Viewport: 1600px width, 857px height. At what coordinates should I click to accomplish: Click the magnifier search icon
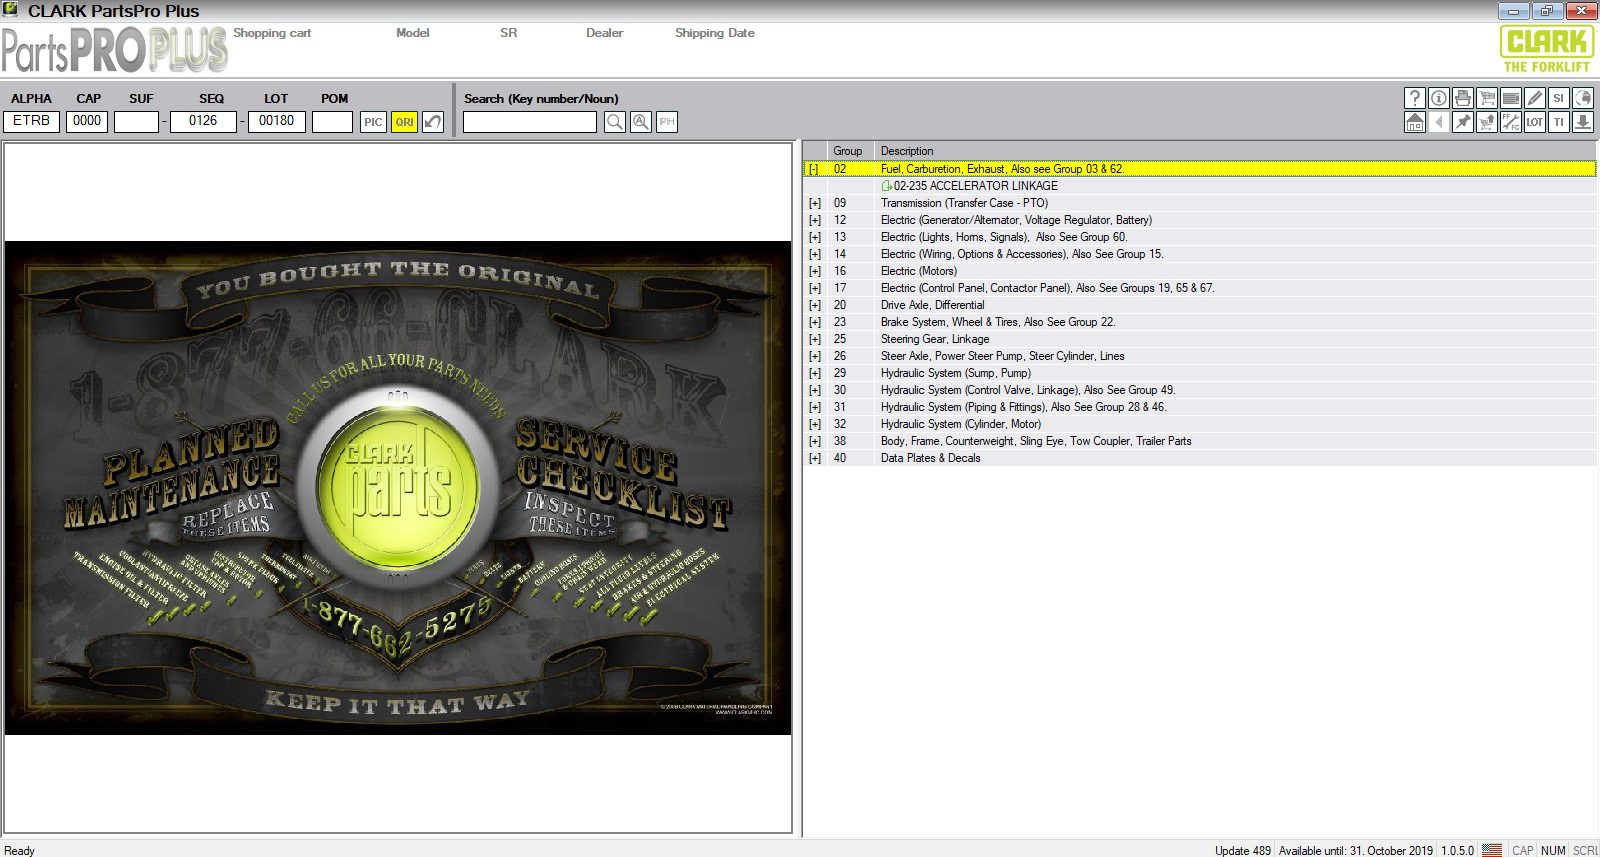pos(615,122)
